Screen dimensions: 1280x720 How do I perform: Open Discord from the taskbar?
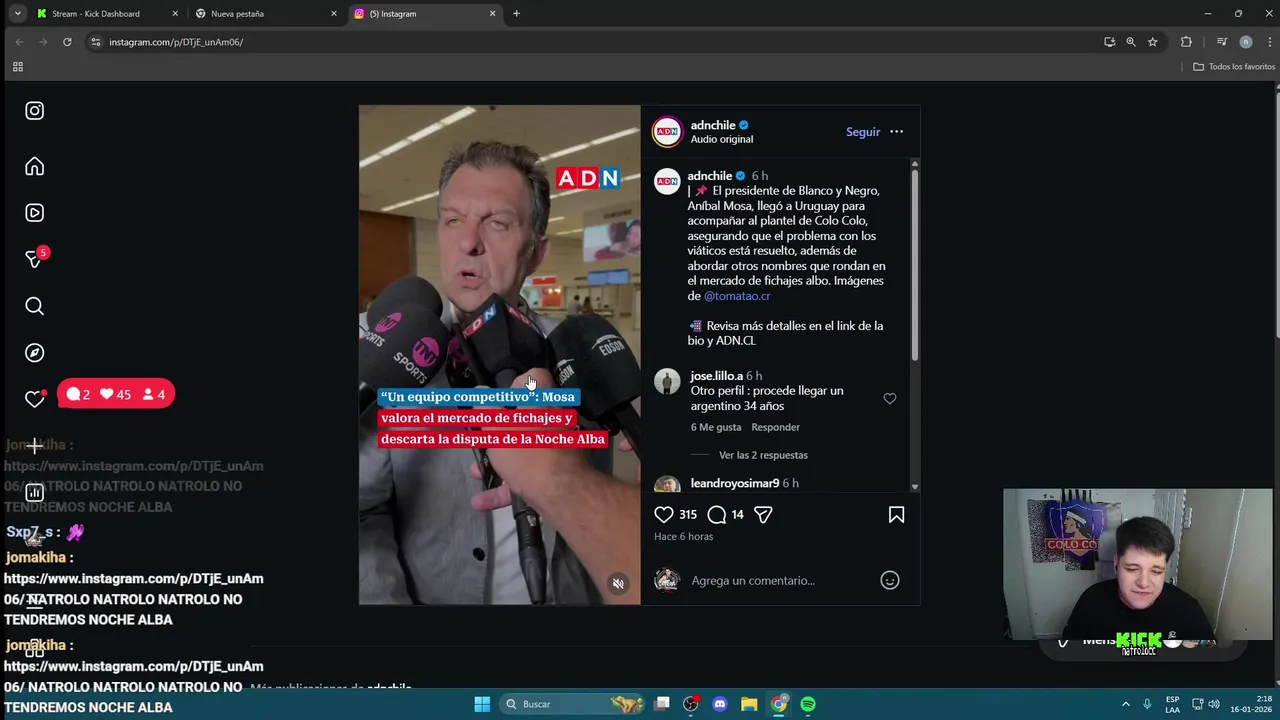(x=720, y=704)
